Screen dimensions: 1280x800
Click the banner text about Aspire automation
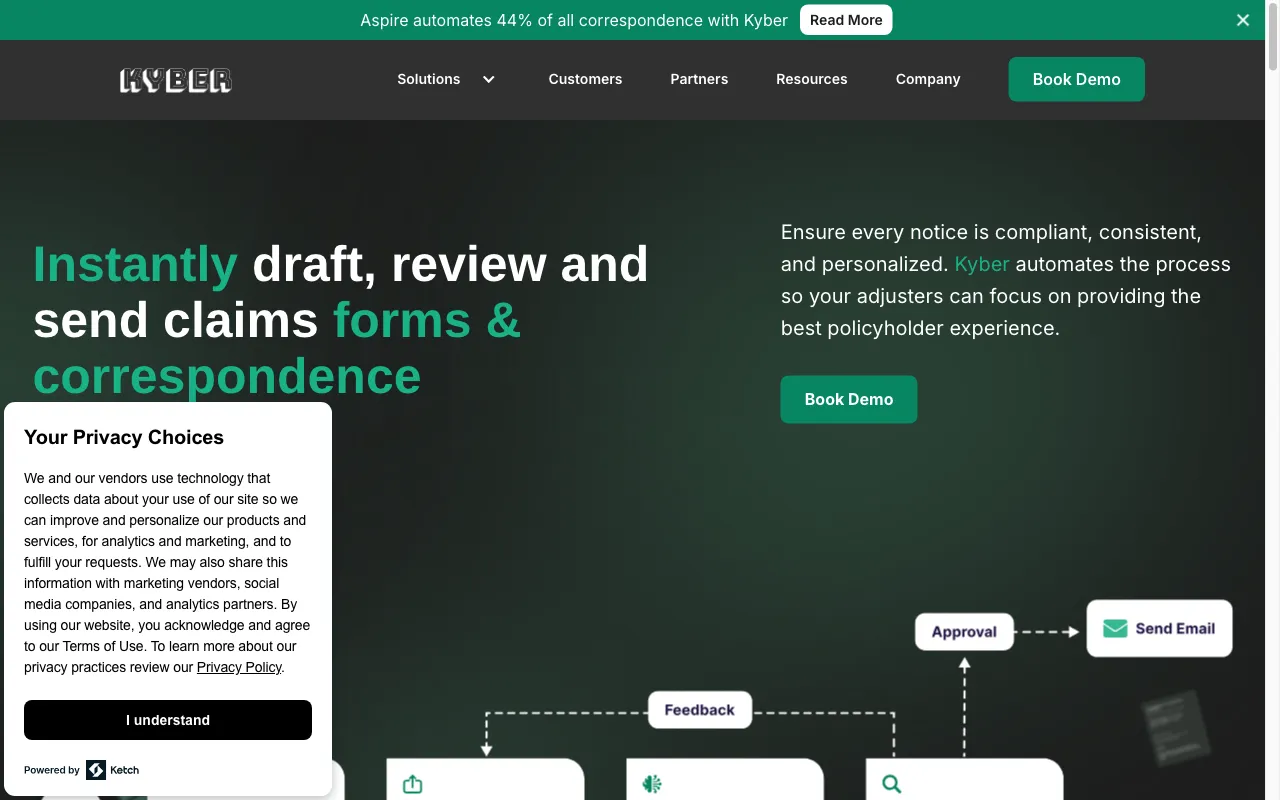(574, 20)
